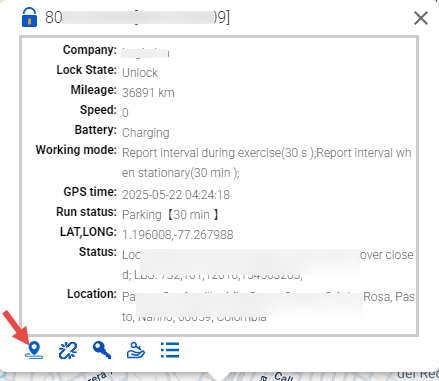Click the blue padlock icon beside device ID

coord(29,17)
